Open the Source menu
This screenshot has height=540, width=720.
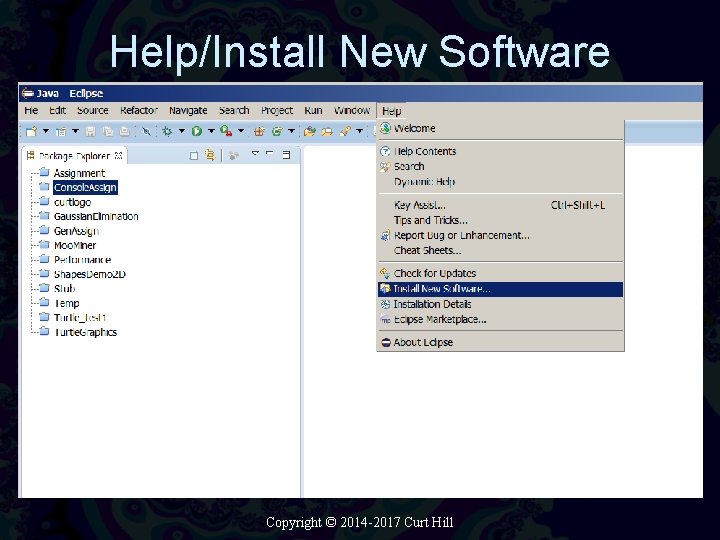point(93,111)
